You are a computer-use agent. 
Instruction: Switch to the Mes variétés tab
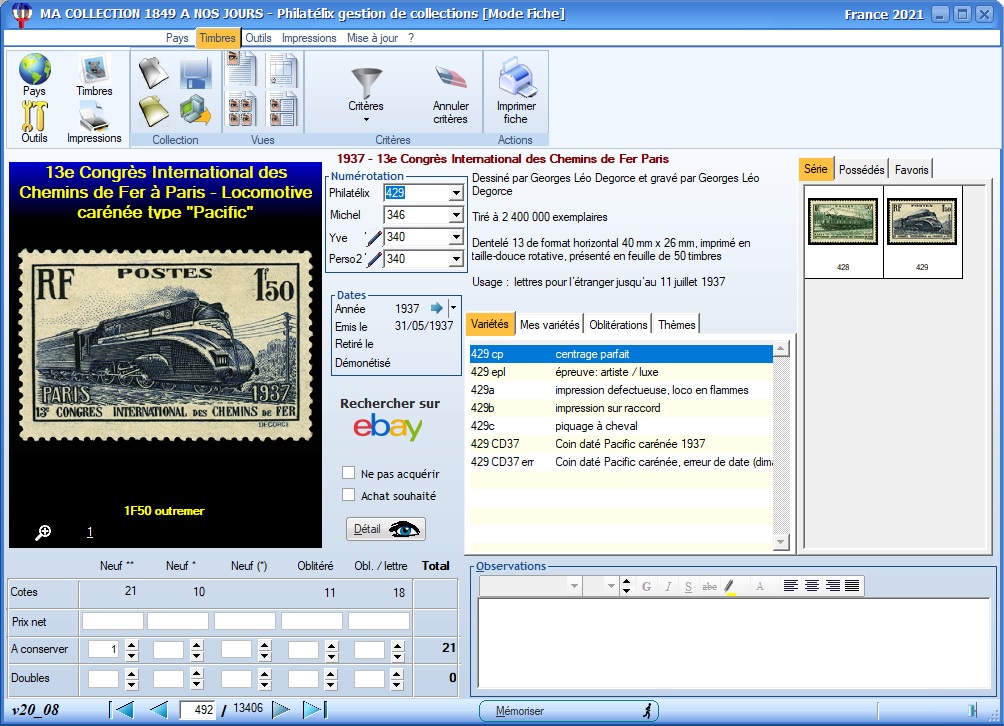pos(549,325)
